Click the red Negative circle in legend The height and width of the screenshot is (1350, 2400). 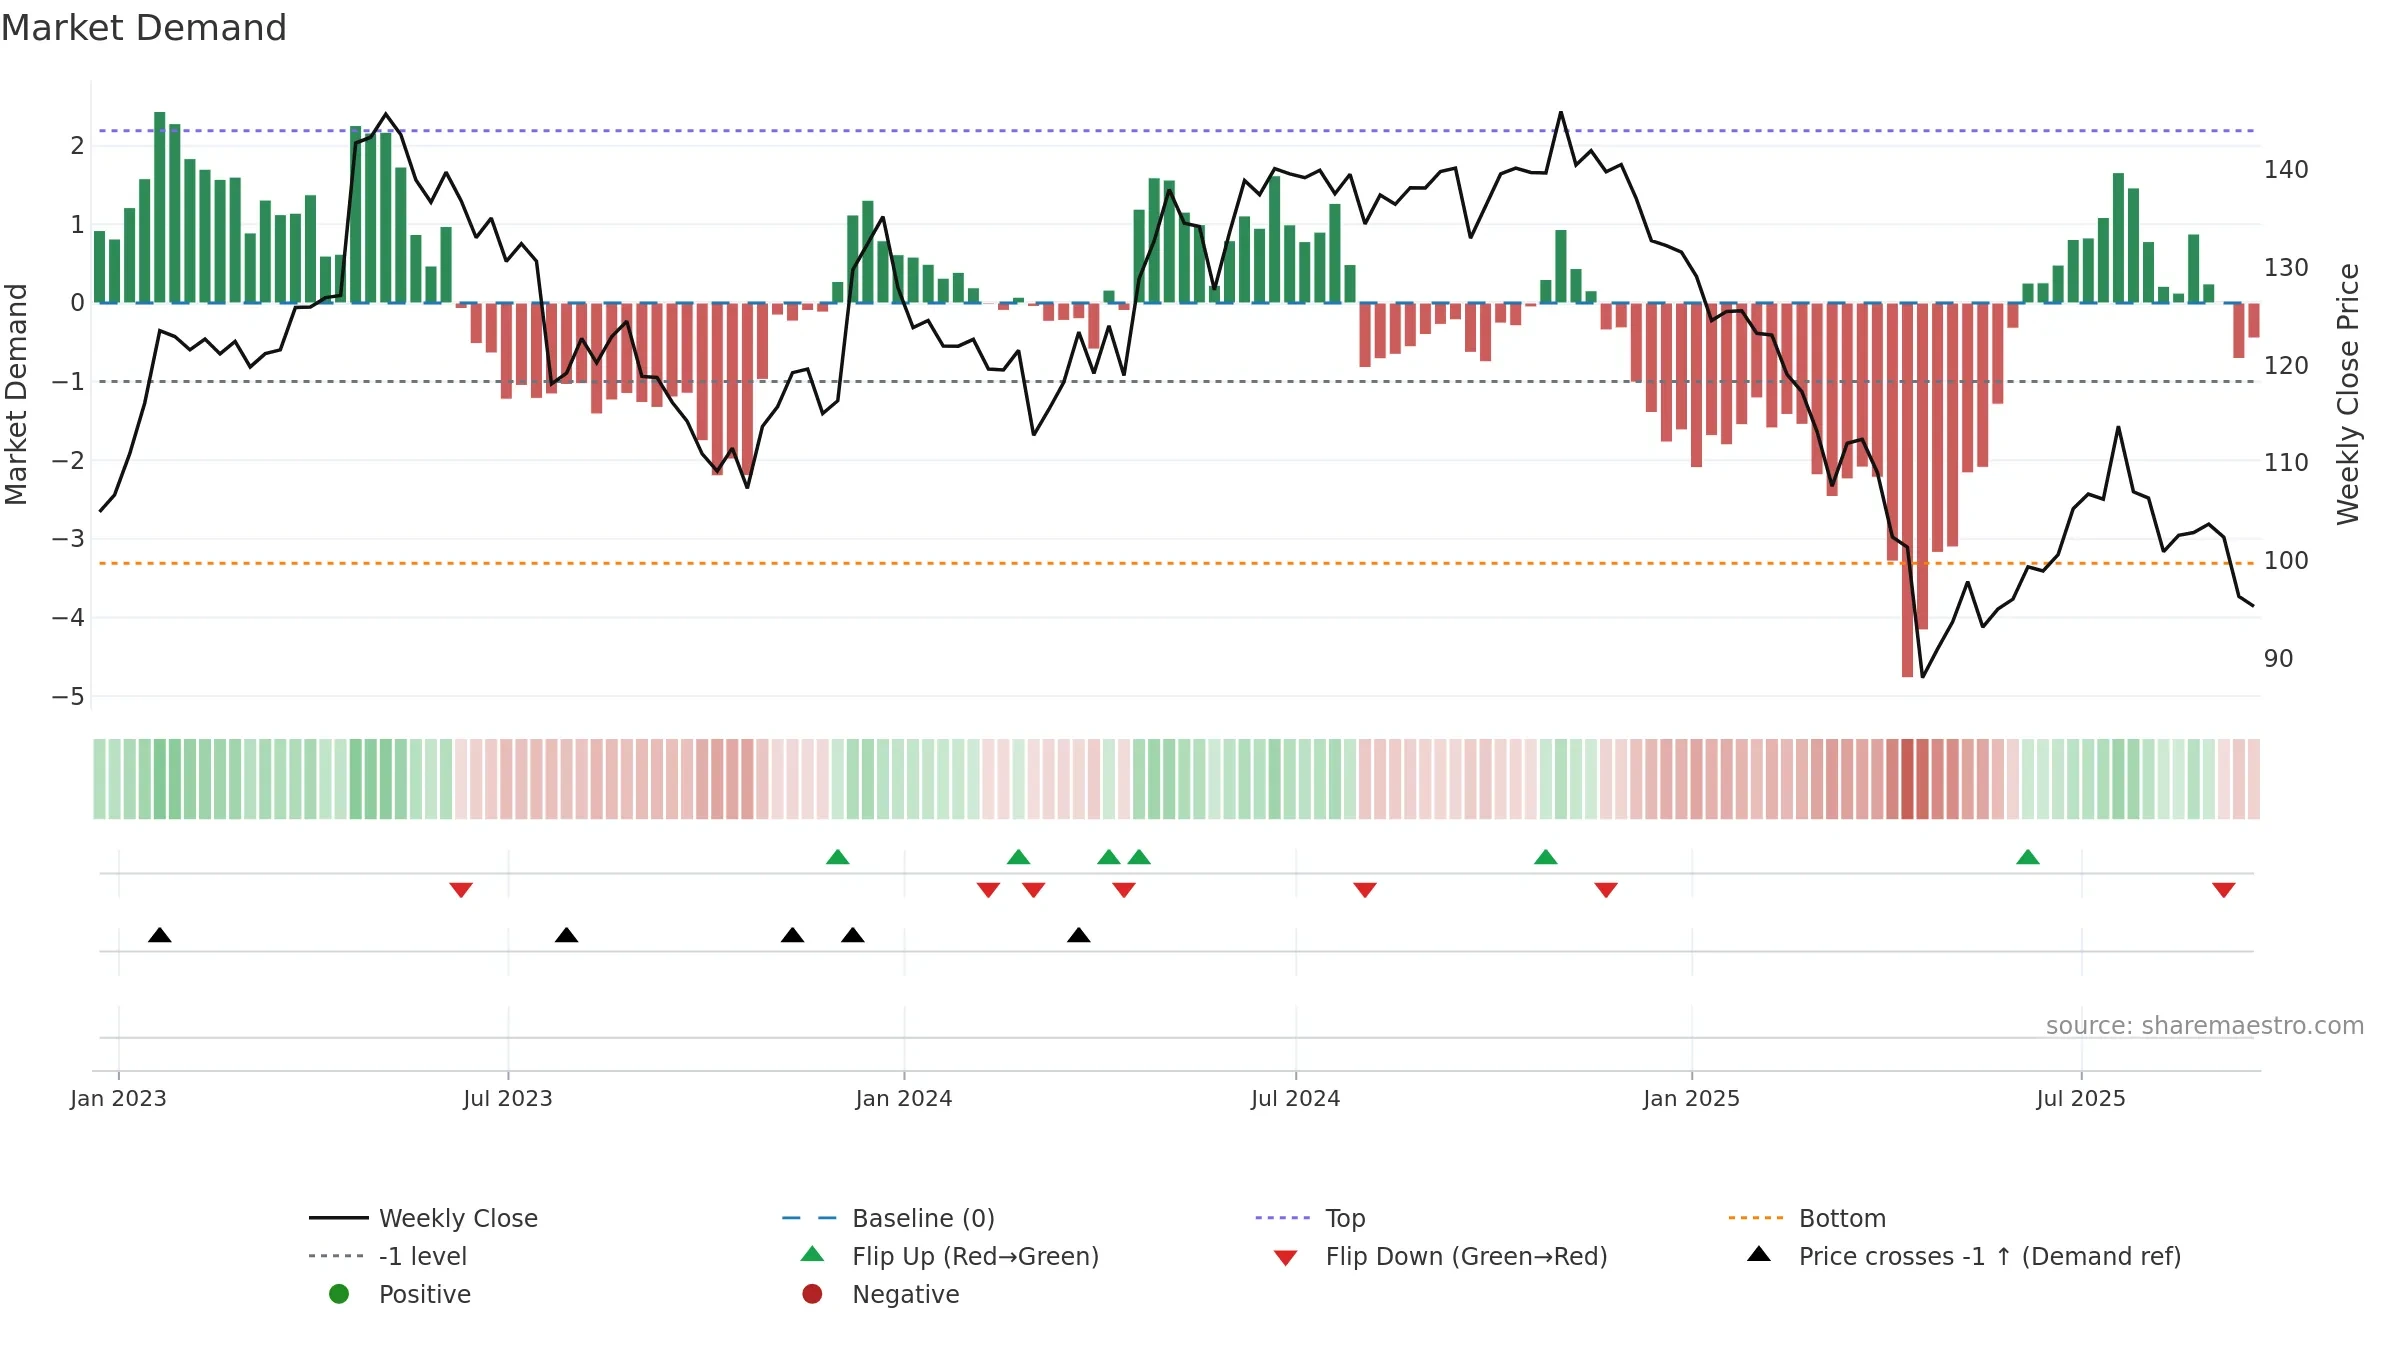pos(812,1294)
